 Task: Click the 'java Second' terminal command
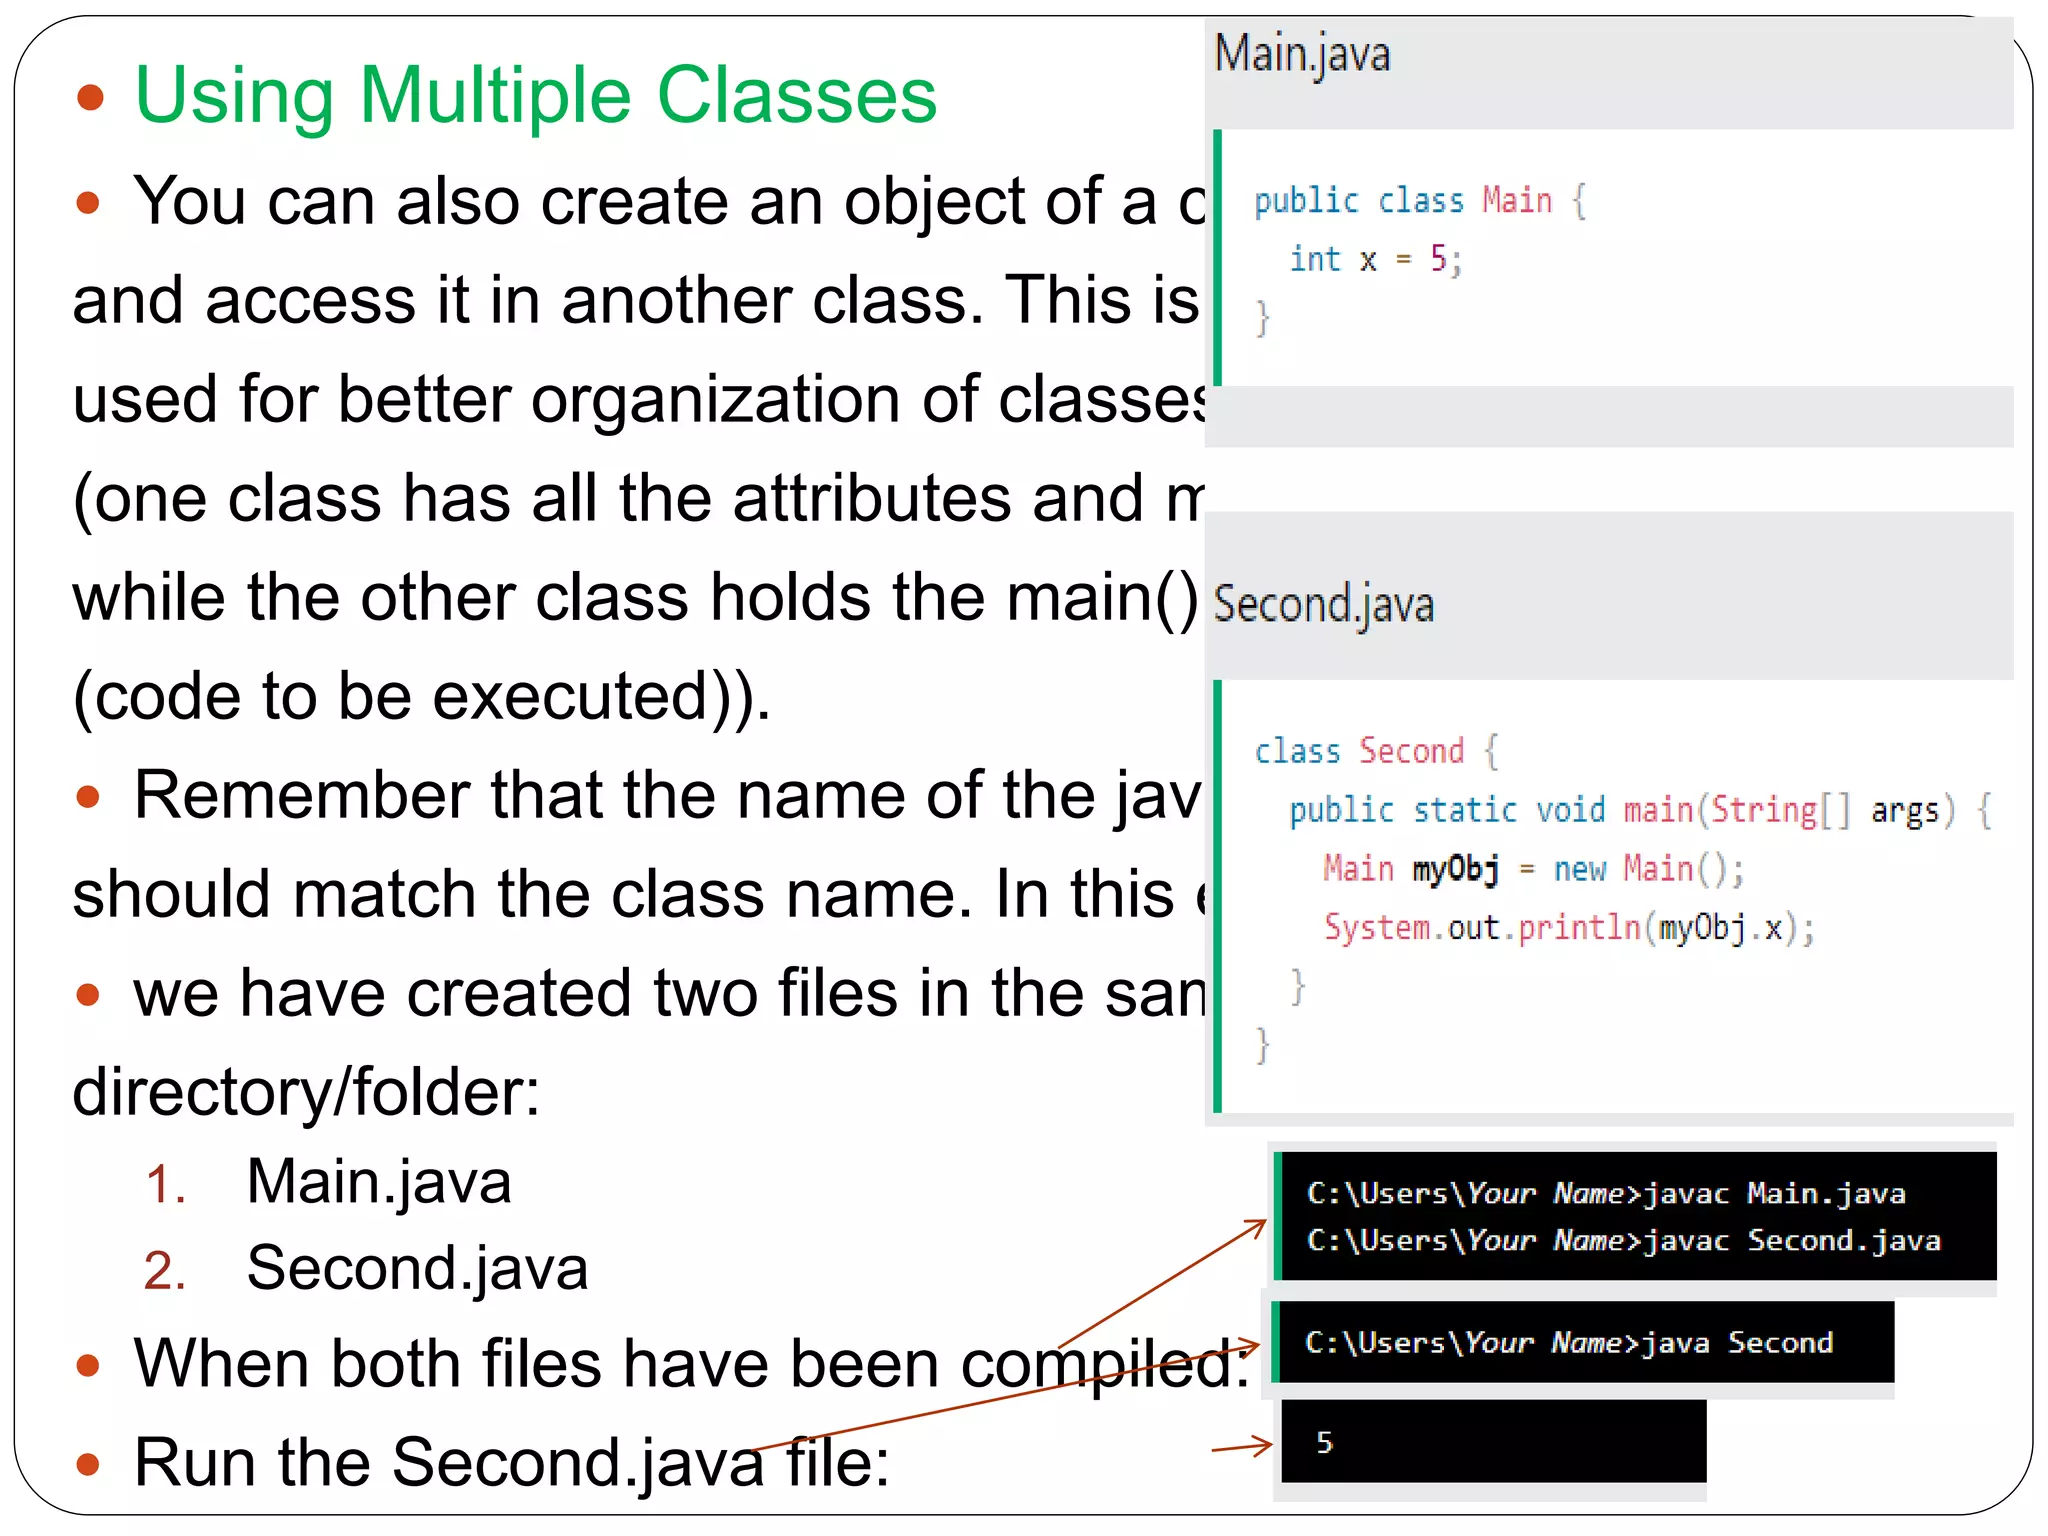(1569, 1342)
